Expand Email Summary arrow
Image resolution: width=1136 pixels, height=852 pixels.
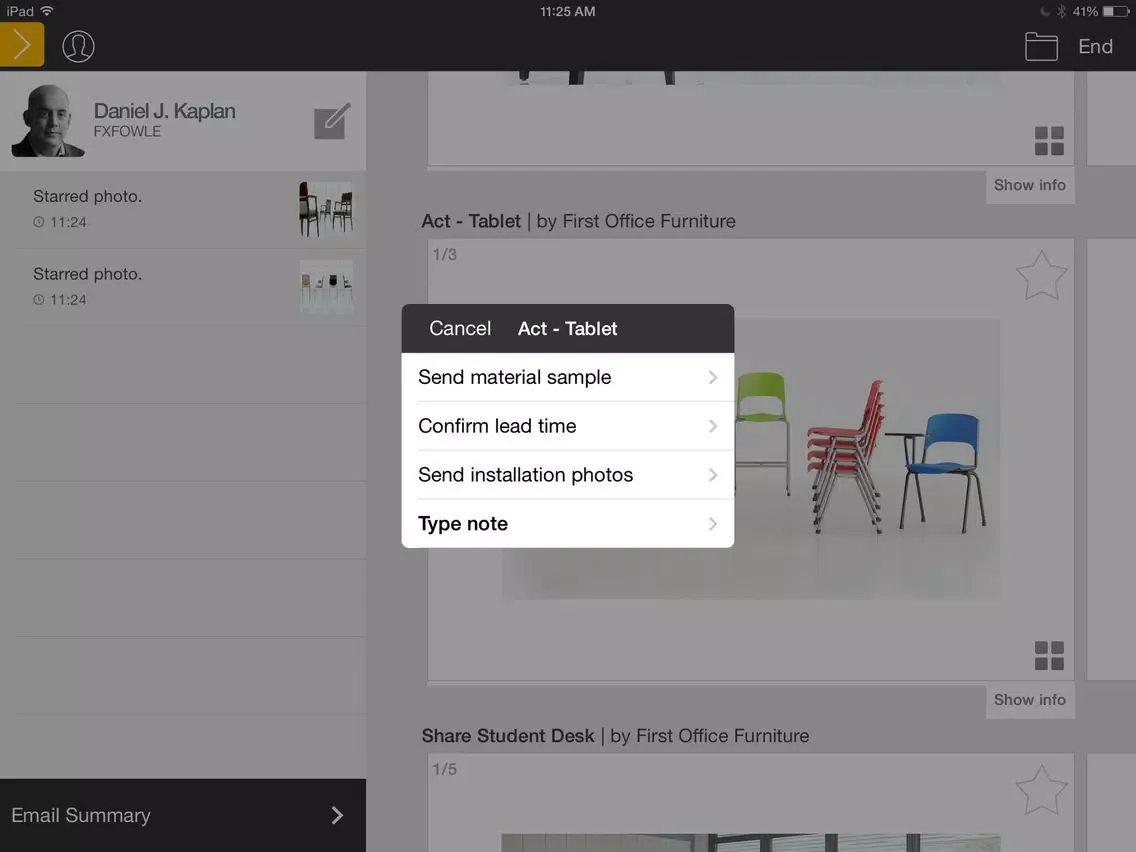[337, 815]
